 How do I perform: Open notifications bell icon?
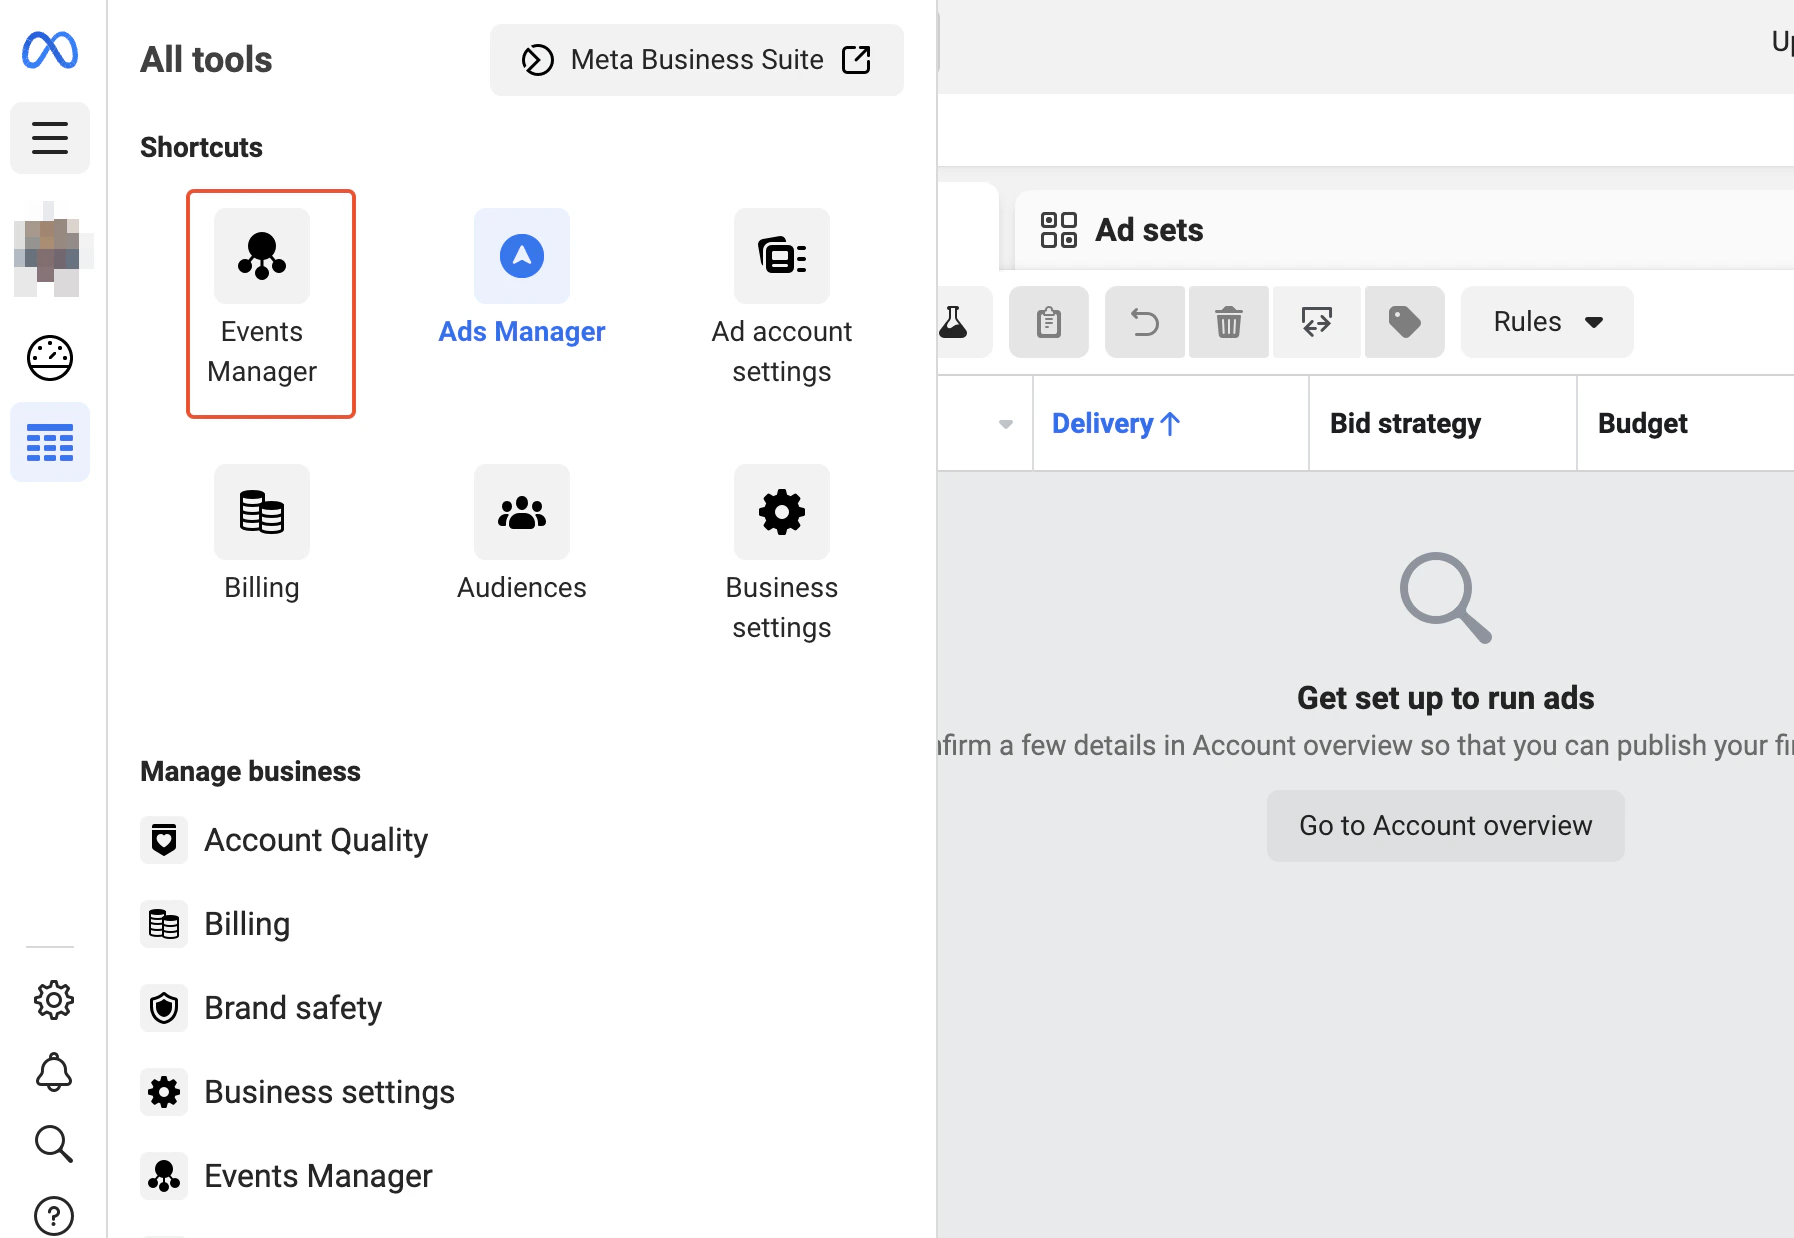[54, 1072]
